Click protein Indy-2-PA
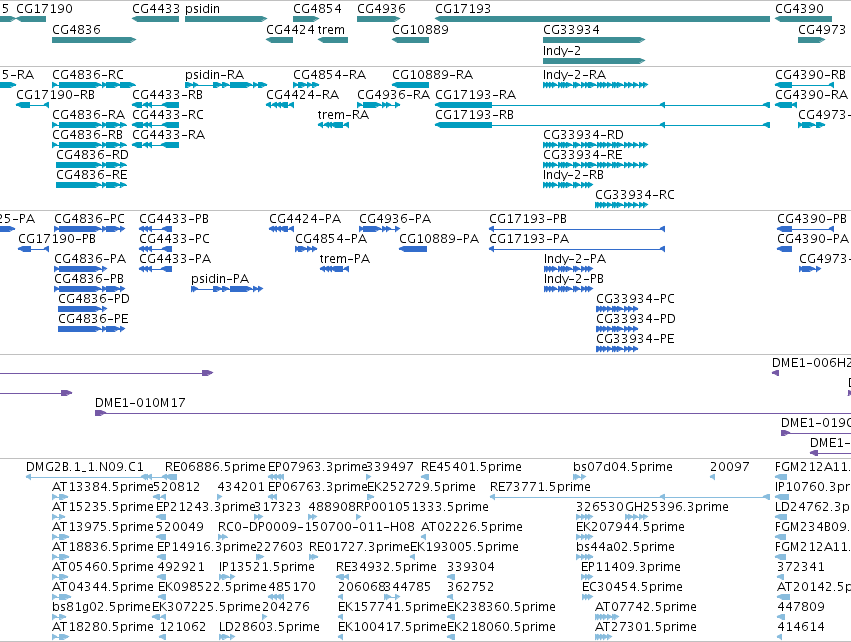The height and width of the screenshot is (642, 851). pos(575,259)
